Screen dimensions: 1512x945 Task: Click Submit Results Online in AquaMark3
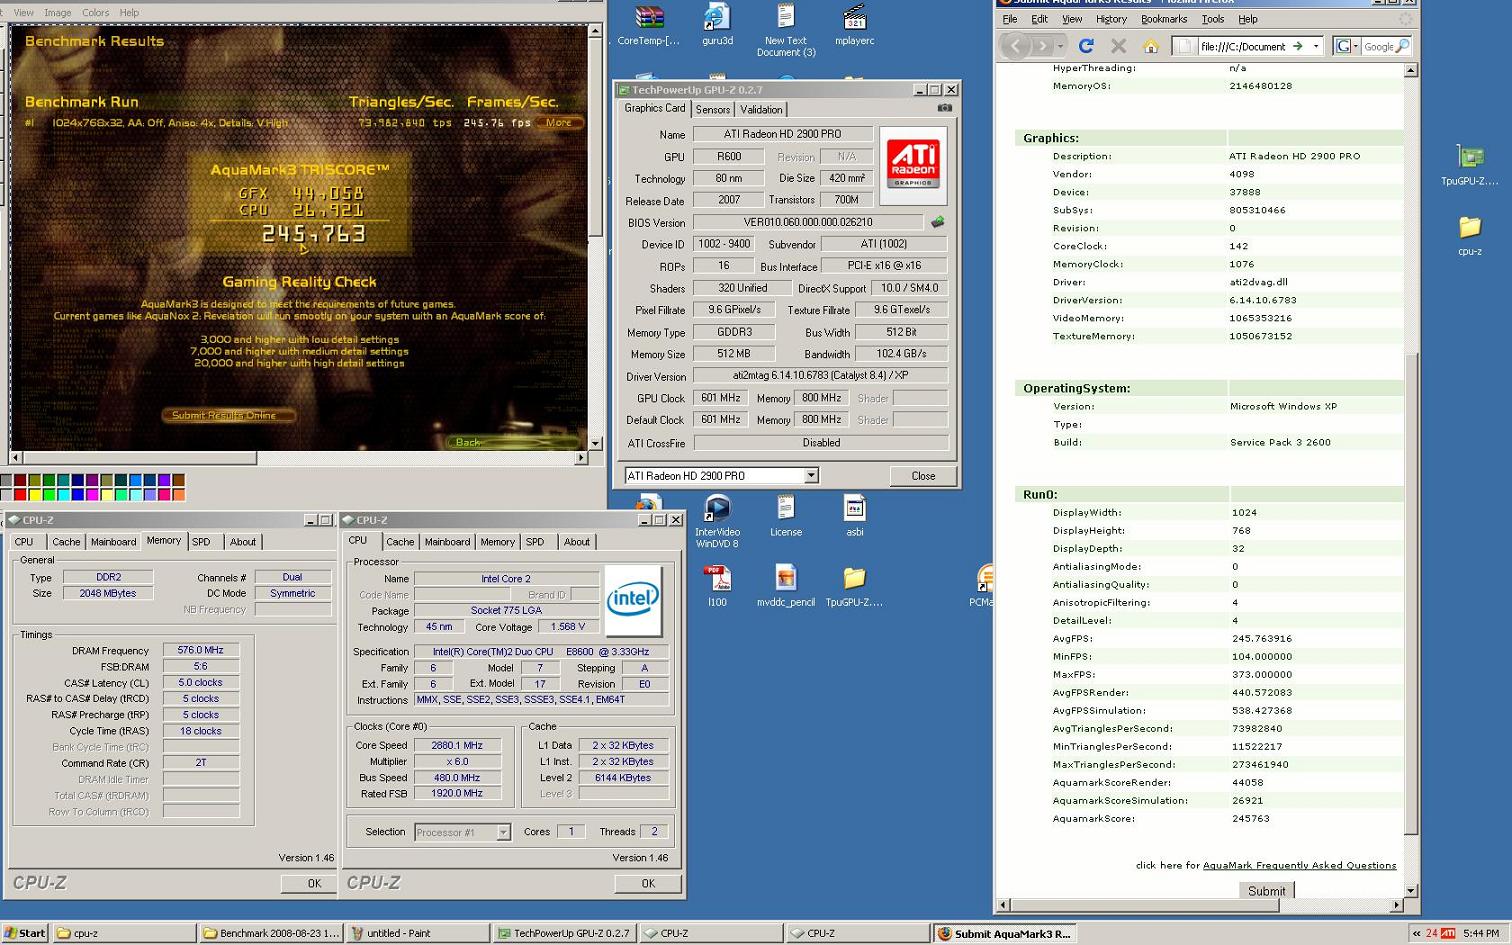pos(227,415)
